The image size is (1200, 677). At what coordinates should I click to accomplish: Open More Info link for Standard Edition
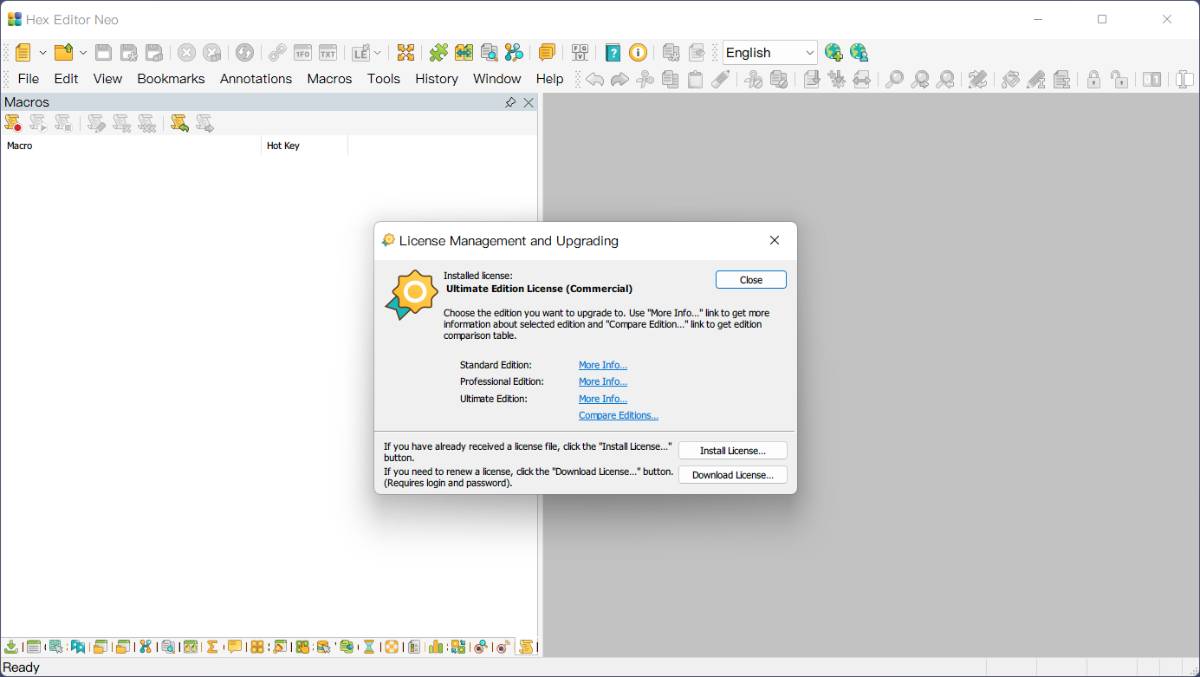click(x=603, y=365)
